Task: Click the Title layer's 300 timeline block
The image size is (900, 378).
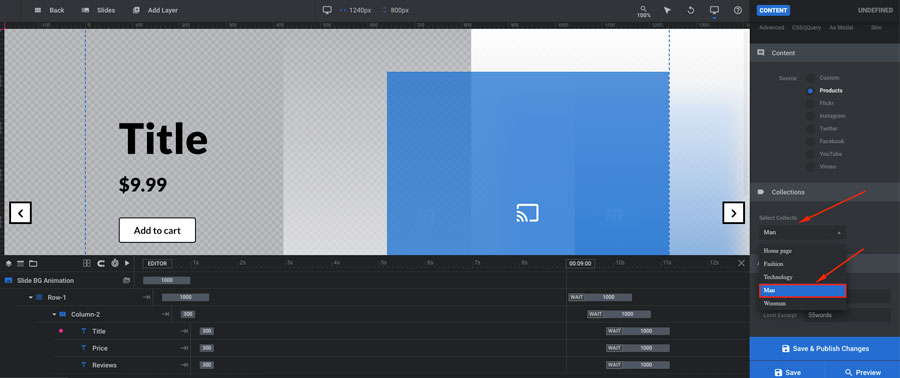Action: pos(207,332)
